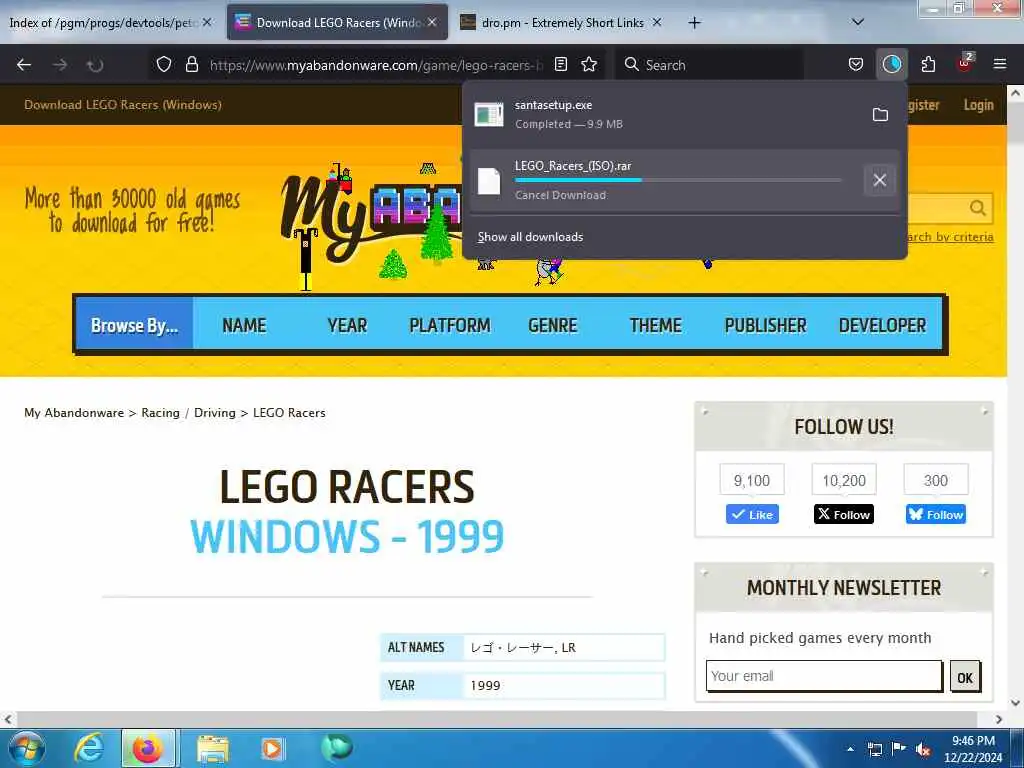Browse games by NAME

click(x=244, y=325)
